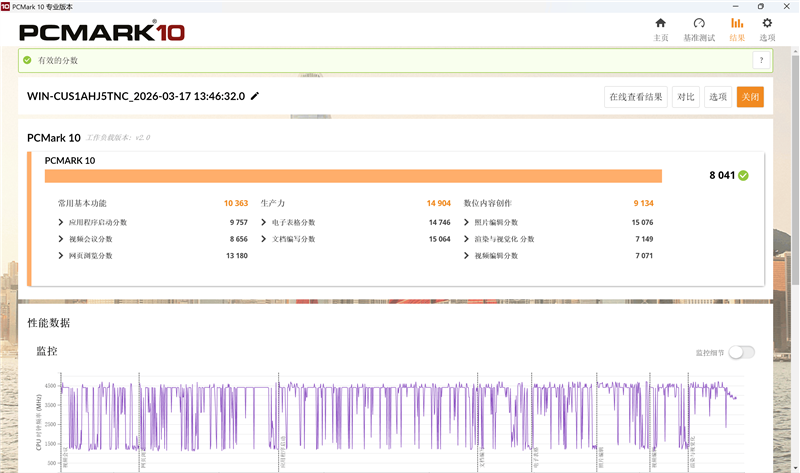Image resolution: width=800 pixels, height=473 pixels.
Task: Click the 对比 compare button
Action: pyautogui.click(x=685, y=97)
